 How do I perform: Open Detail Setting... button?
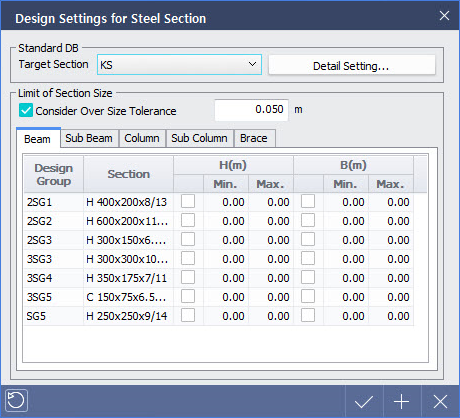click(352, 65)
